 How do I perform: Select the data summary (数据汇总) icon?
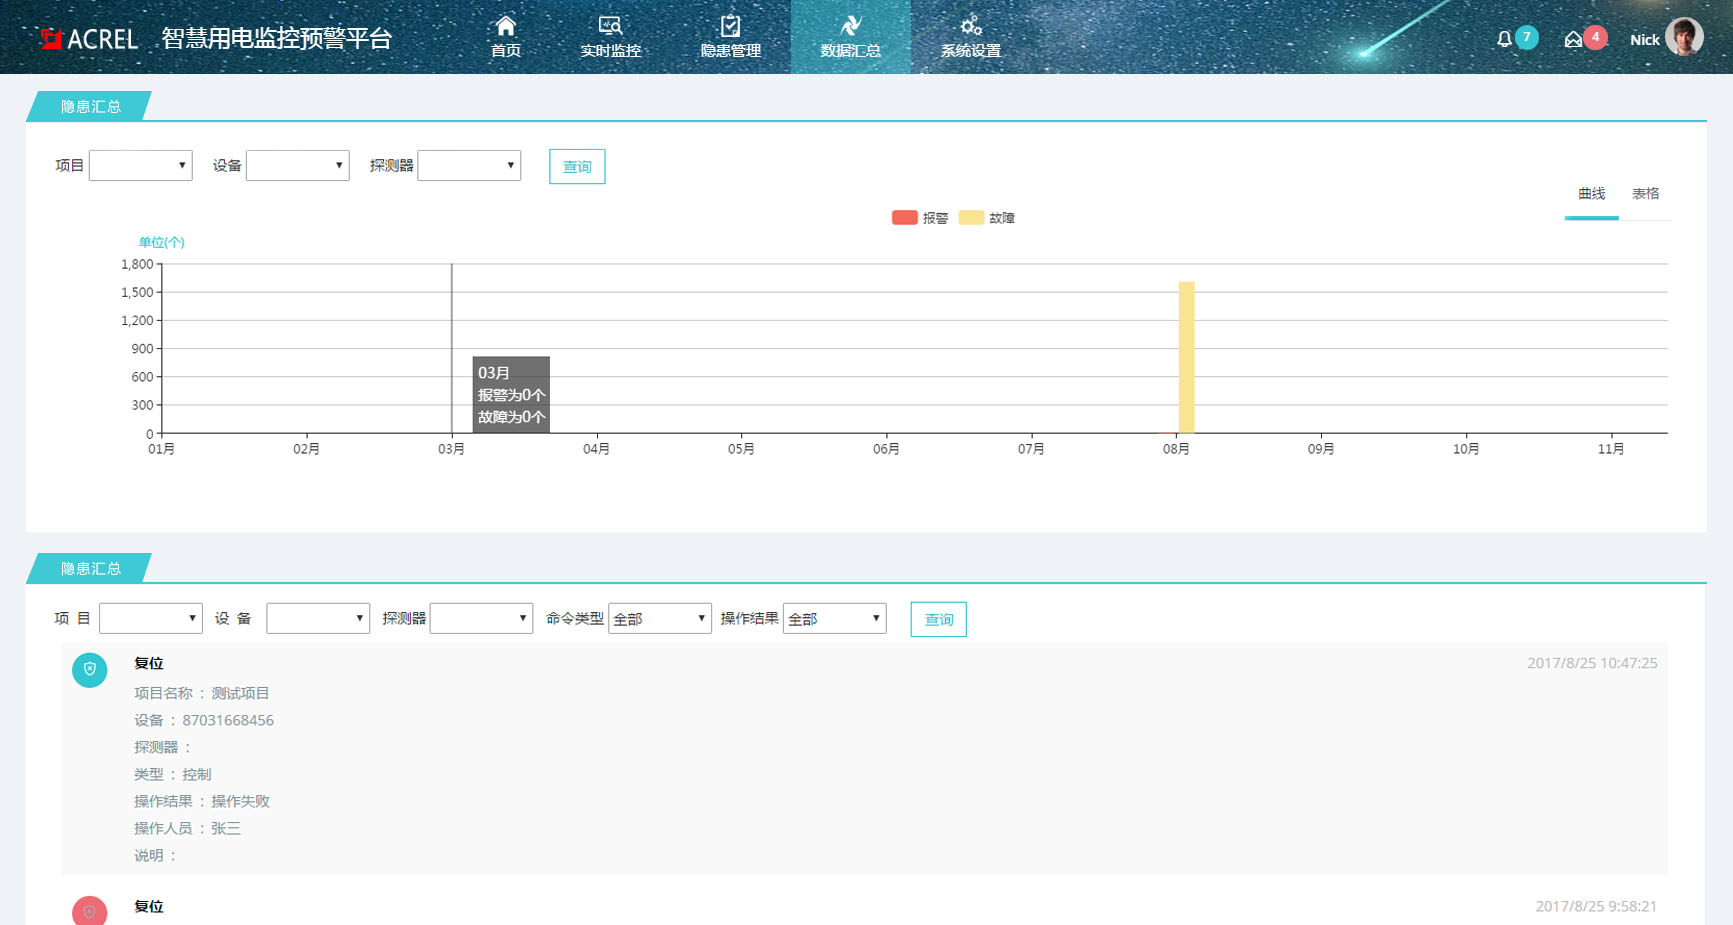click(850, 26)
